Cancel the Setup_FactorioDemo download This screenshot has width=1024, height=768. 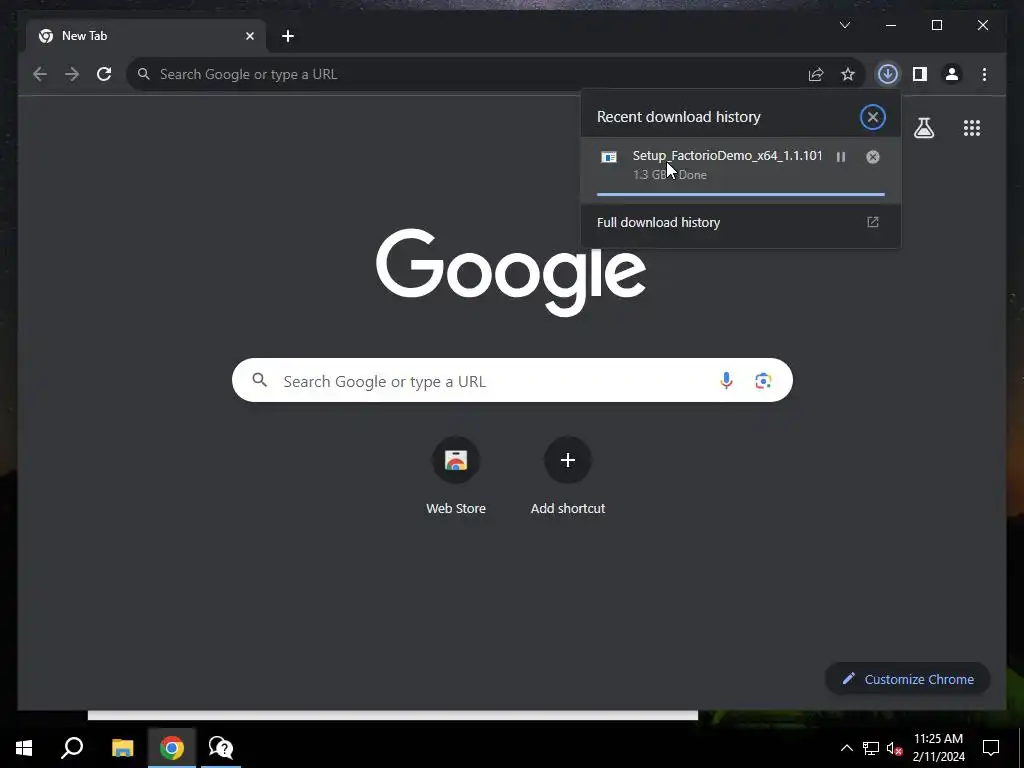point(872,157)
